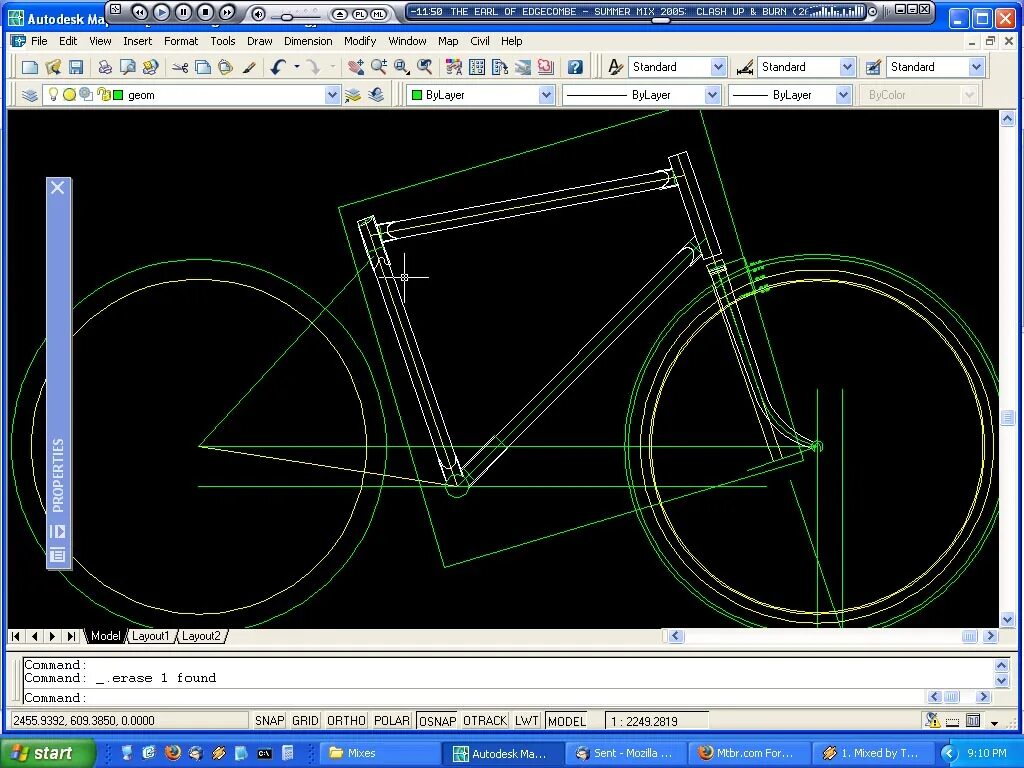Open Dimension Style manager icon
Viewport: 1024px width, 768px height.
pos(744,67)
